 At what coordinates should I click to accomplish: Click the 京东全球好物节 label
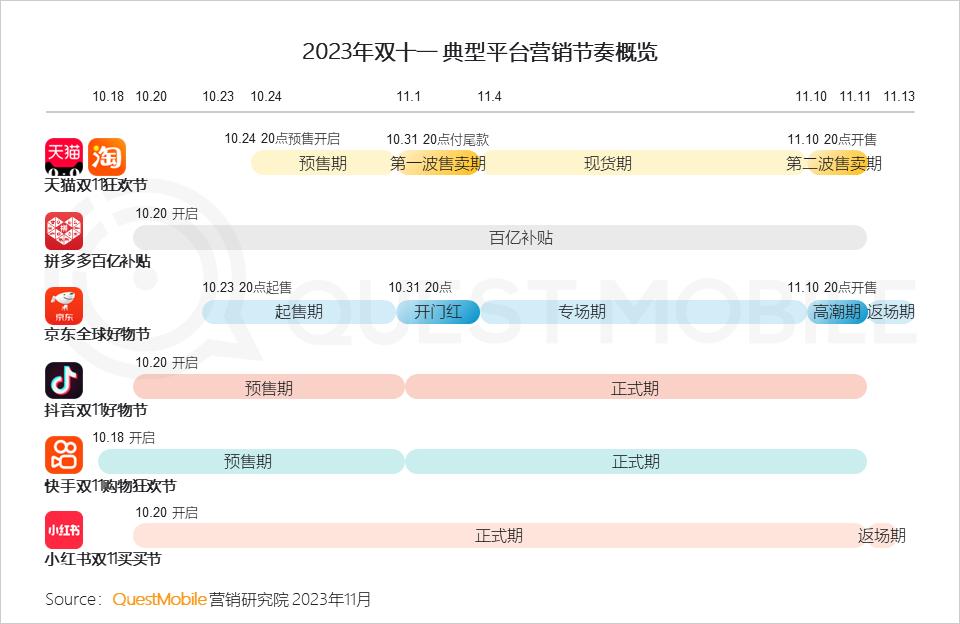pos(97,334)
